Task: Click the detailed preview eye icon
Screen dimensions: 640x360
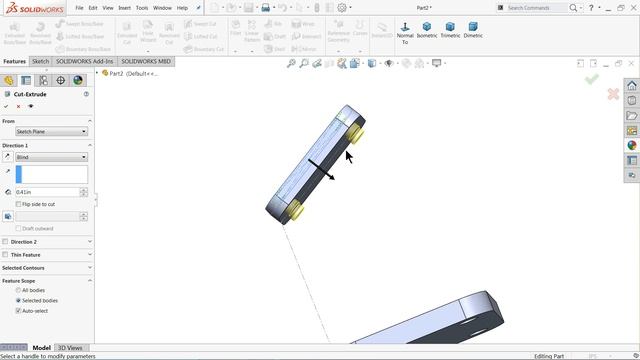Action: point(31,106)
